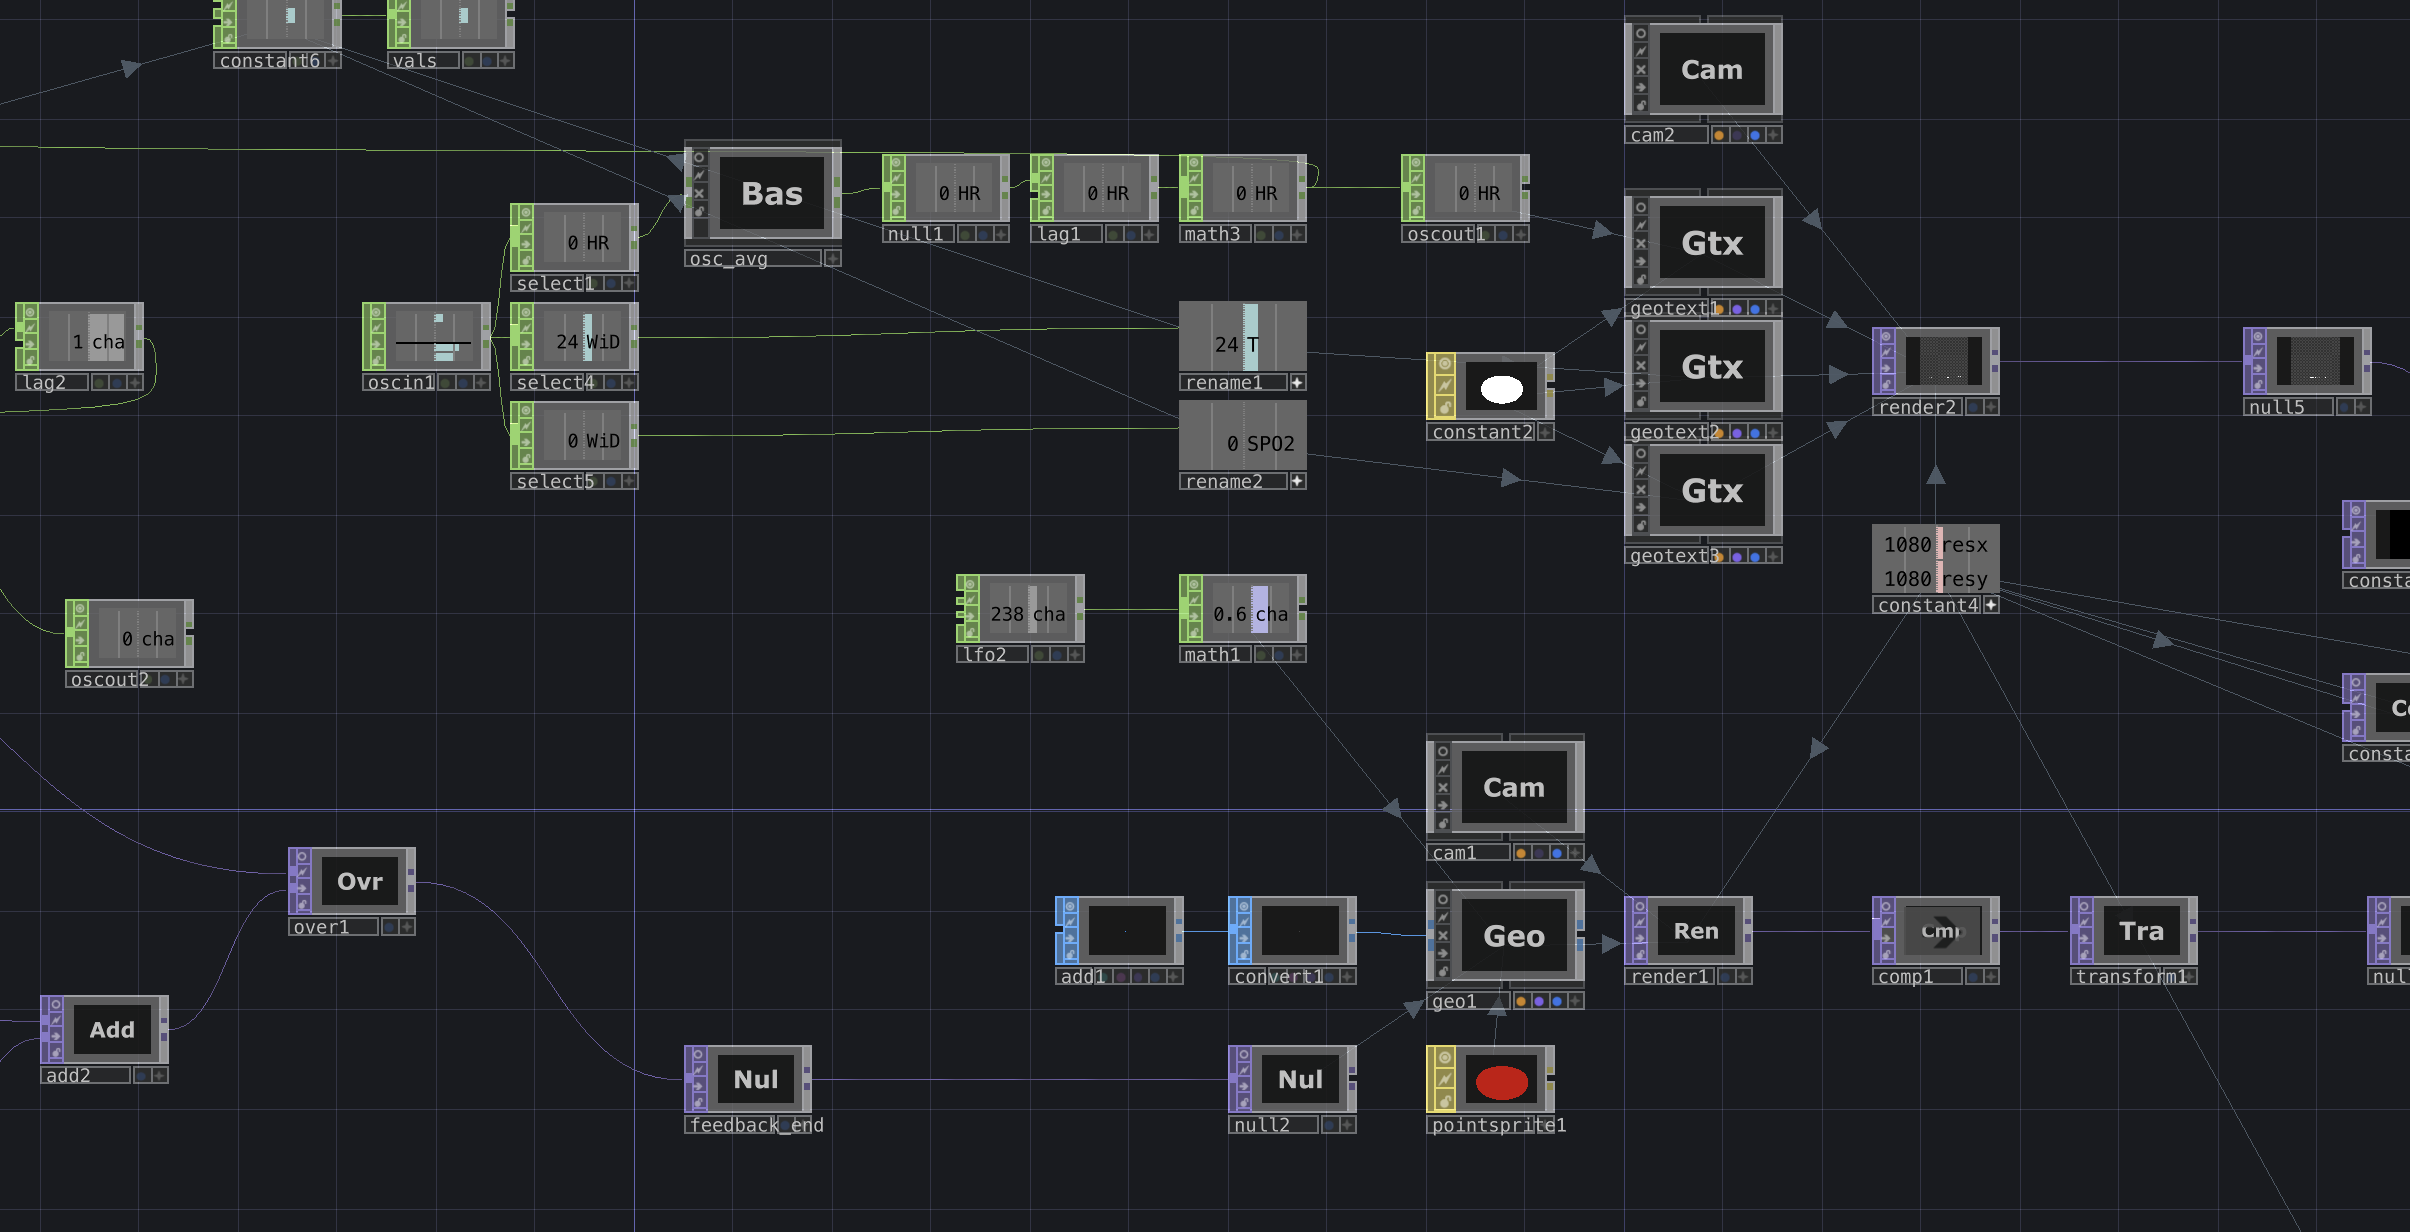Toggle the viewer flag on cam2 node
The width and height of the screenshot is (2410, 1232).
pyautogui.click(x=1640, y=33)
